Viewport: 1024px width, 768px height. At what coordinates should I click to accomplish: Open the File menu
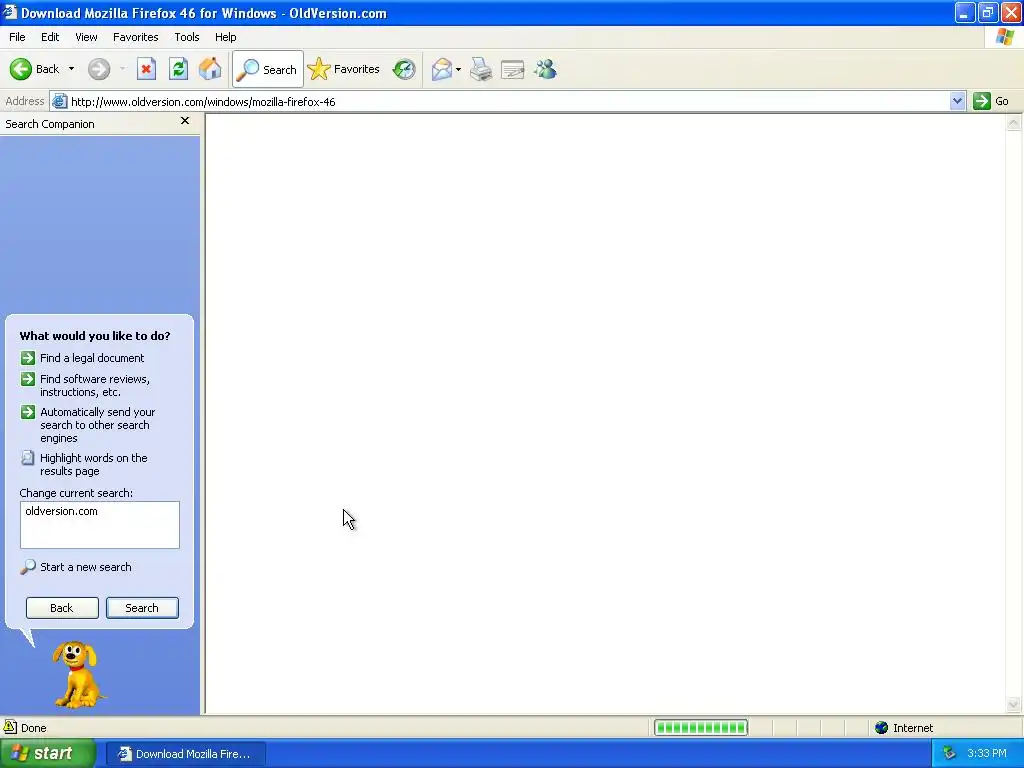coord(18,37)
